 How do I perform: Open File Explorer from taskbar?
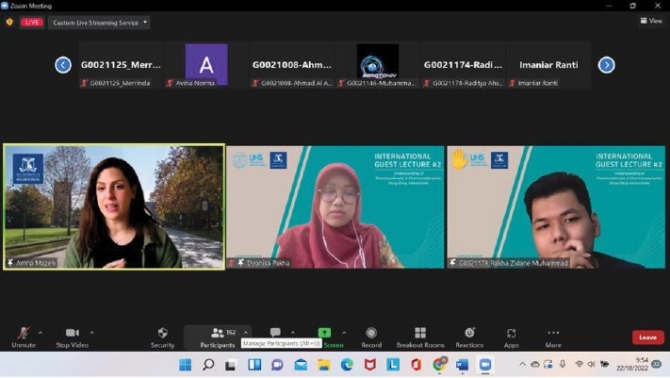324,365
